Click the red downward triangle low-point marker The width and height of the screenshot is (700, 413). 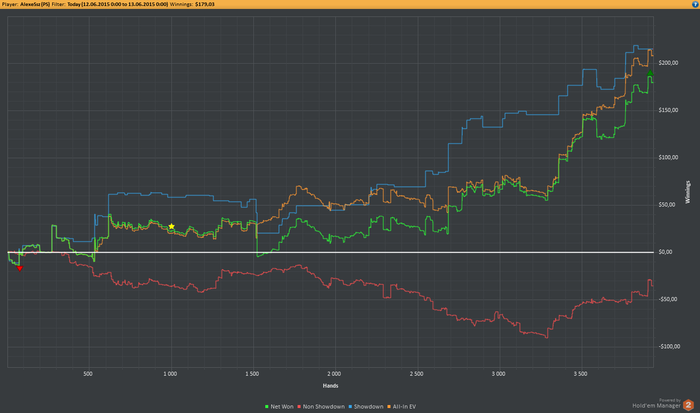click(x=20, y=268)
